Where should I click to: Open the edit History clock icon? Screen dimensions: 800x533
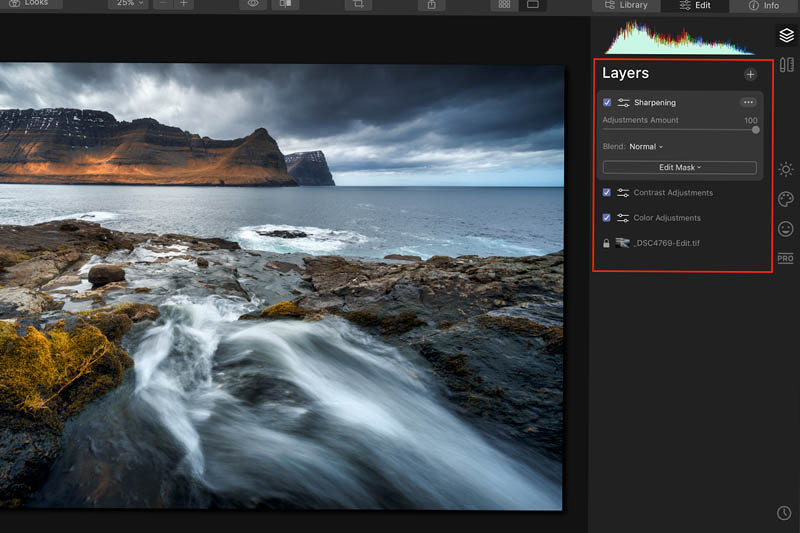pyautogui.click(x=784, y=513)
